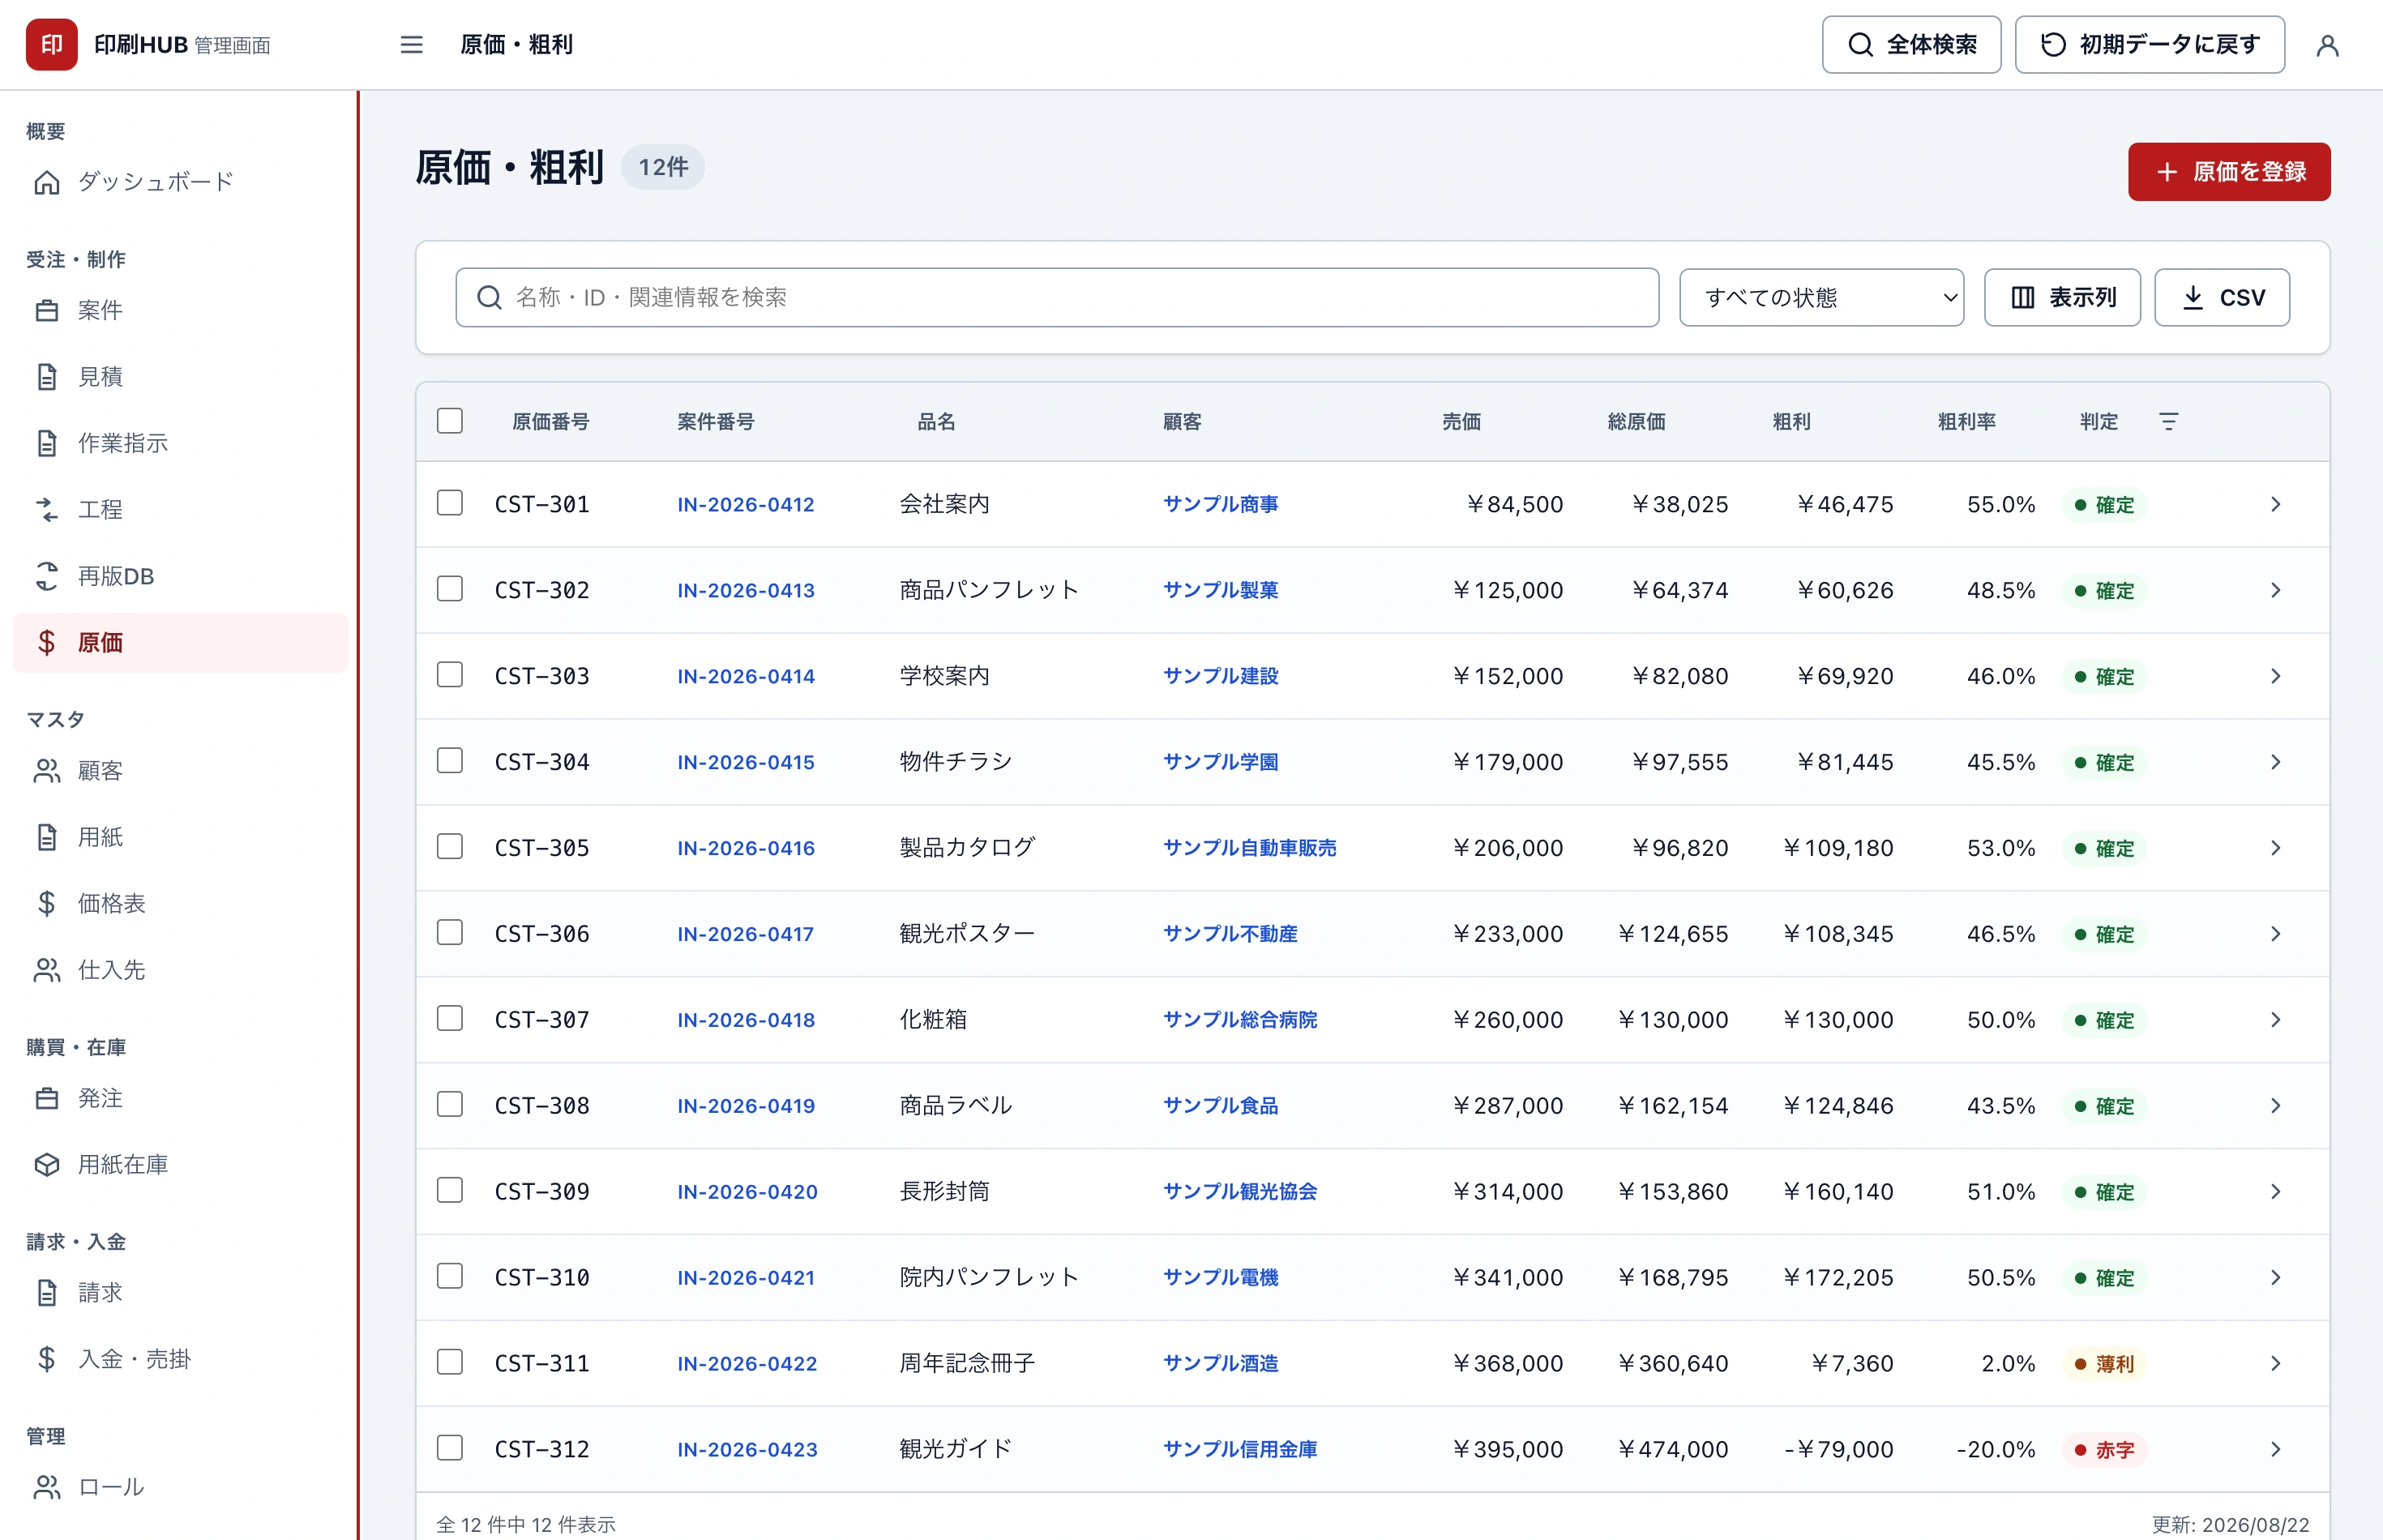This screenshot has height=1540, width=2383.
Task: Open the 見積 sidebar menu item
Action: tap(180, 377)
